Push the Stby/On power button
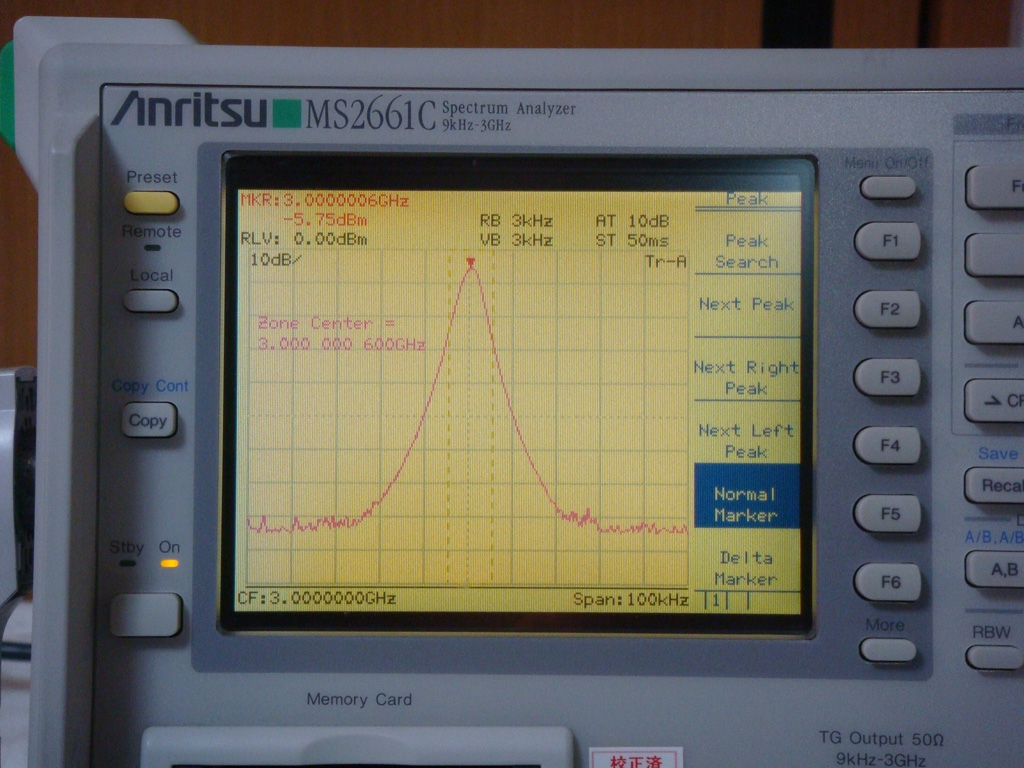Screen dimensions: 1024x768 pyautogui.click(x=146, y=615)
